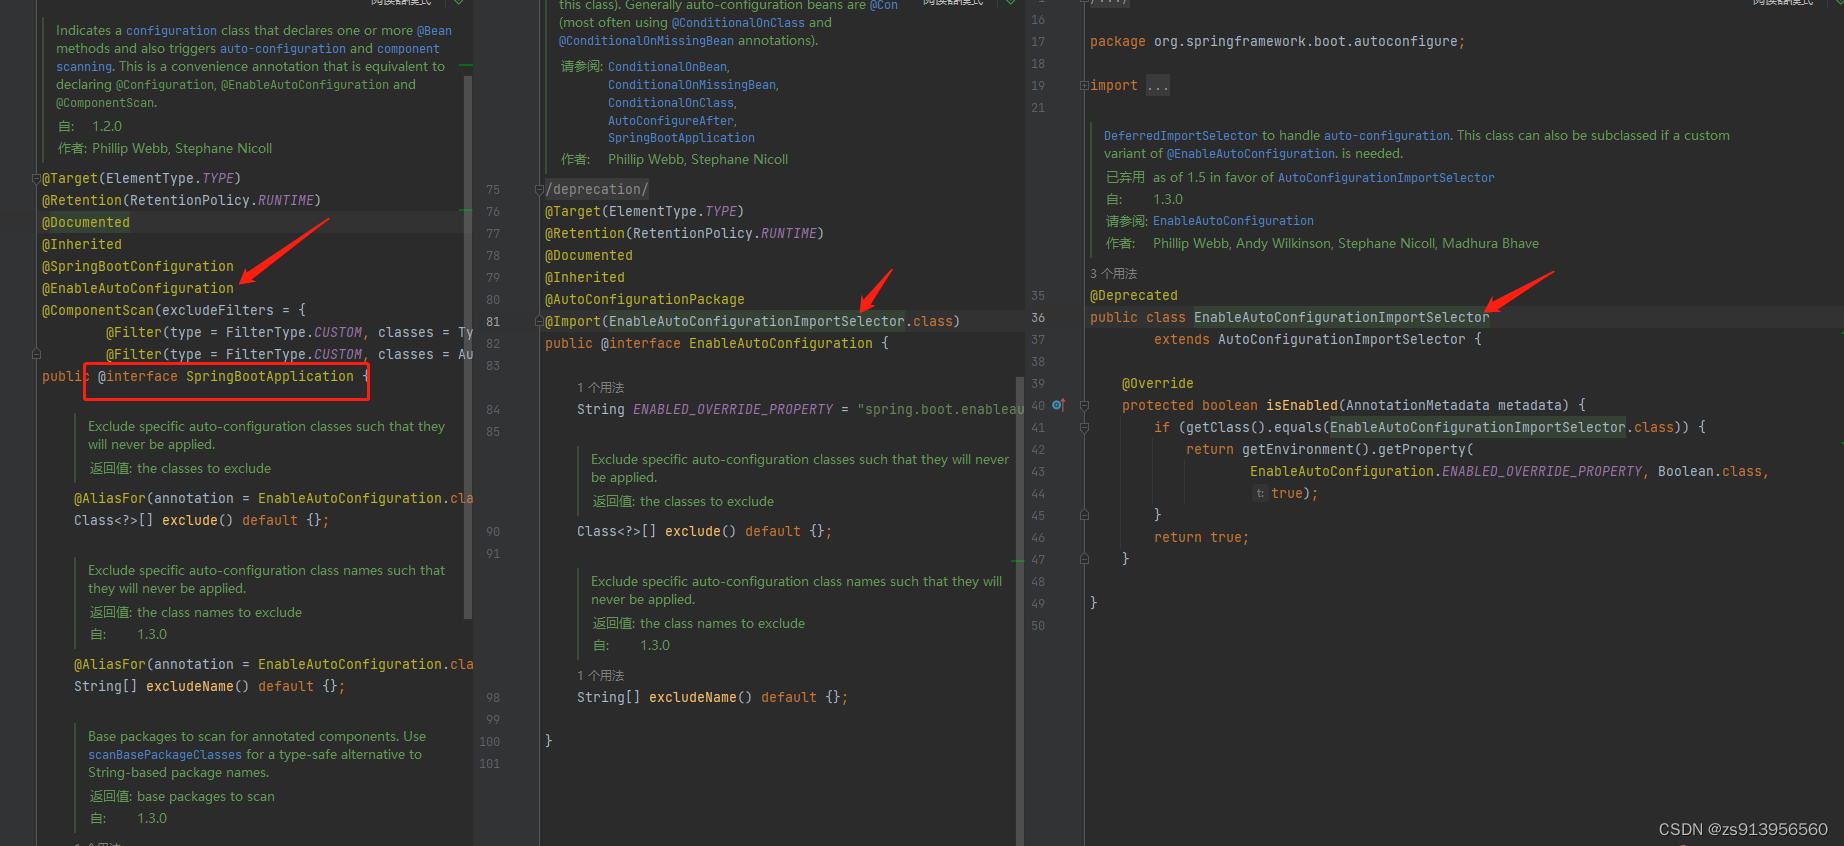Screen dimensions: 1844x846
Task: Expand the folded import block on line 19
Action: tap(1084, 86)
